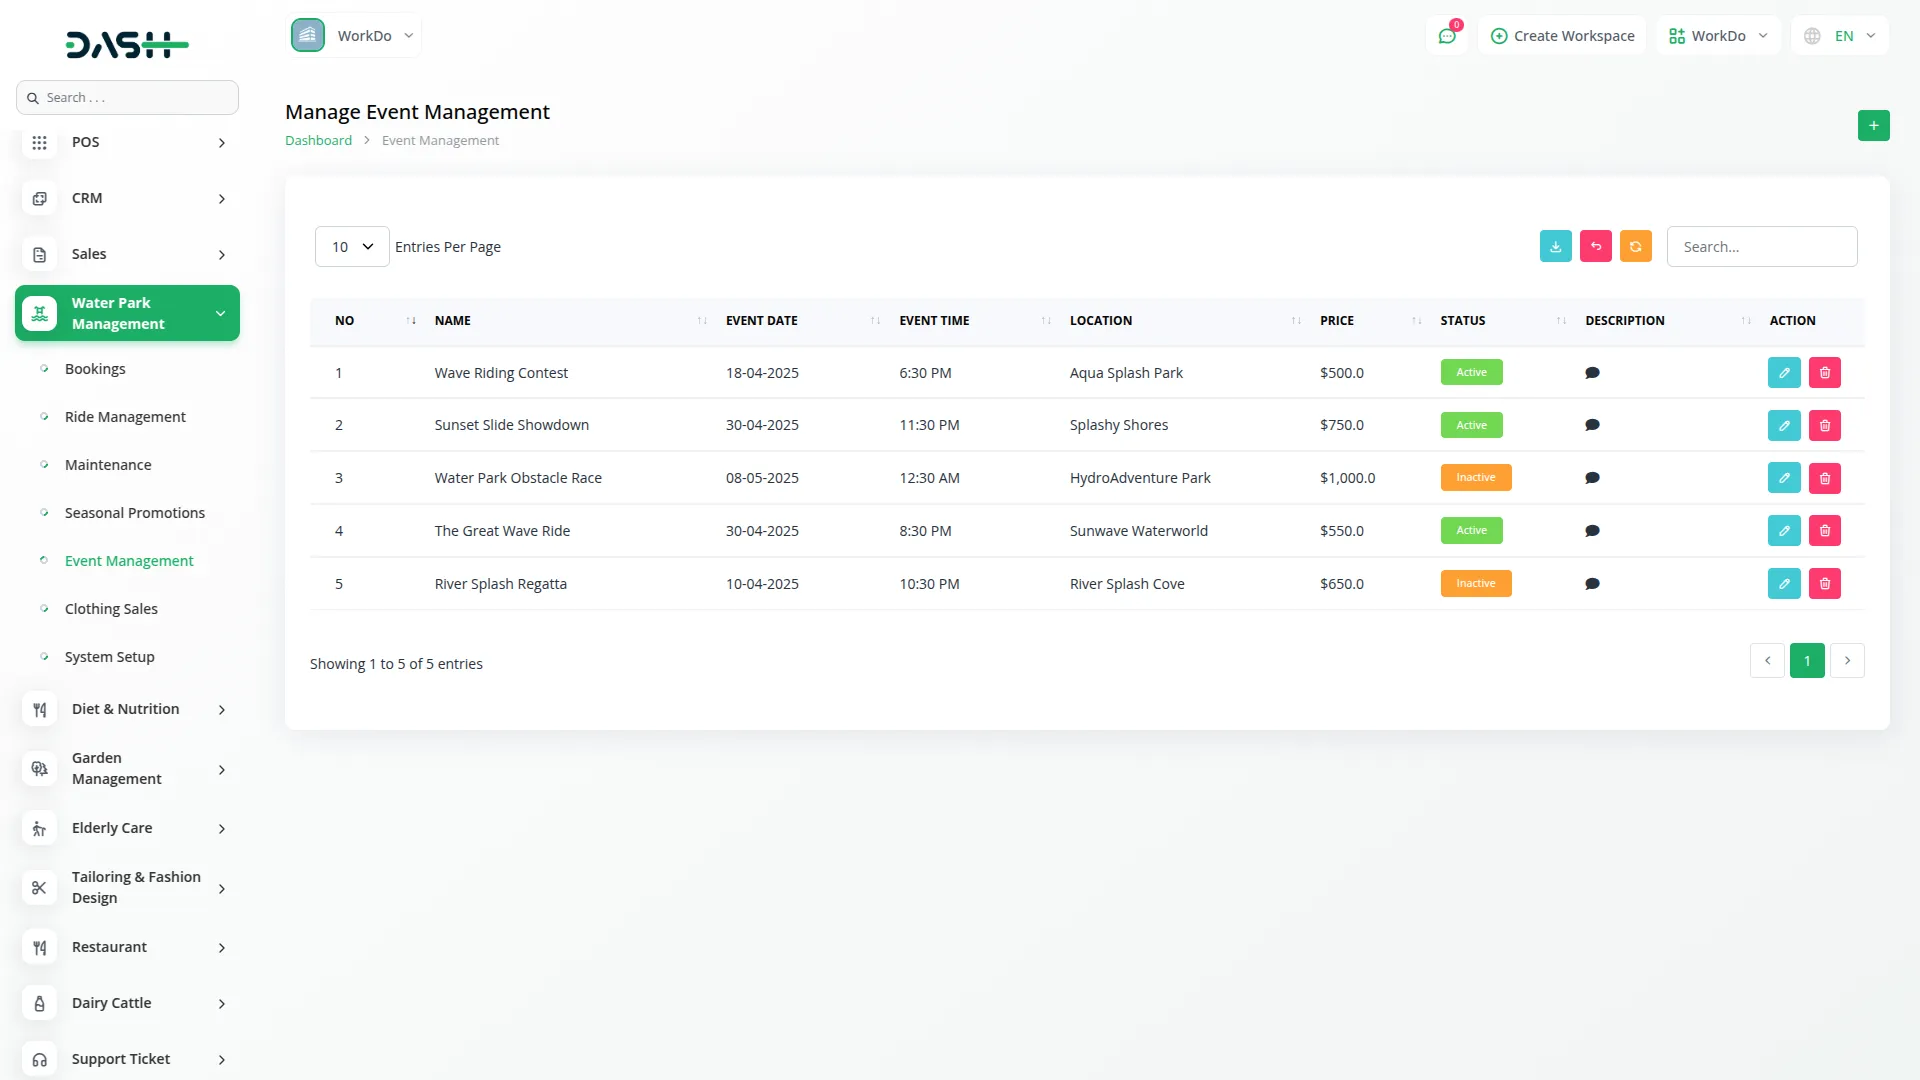Edit the Wave Riding Contest event
This screenshot has width=1920, height=1080.
pos(1783,373)
